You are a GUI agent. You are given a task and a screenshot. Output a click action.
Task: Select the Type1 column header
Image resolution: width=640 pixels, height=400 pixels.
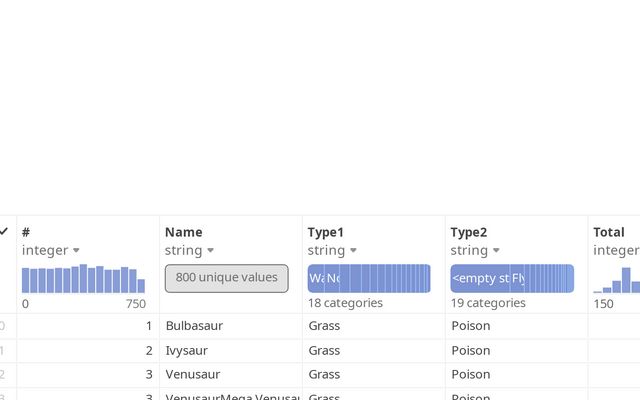click(x=326, y=232)
